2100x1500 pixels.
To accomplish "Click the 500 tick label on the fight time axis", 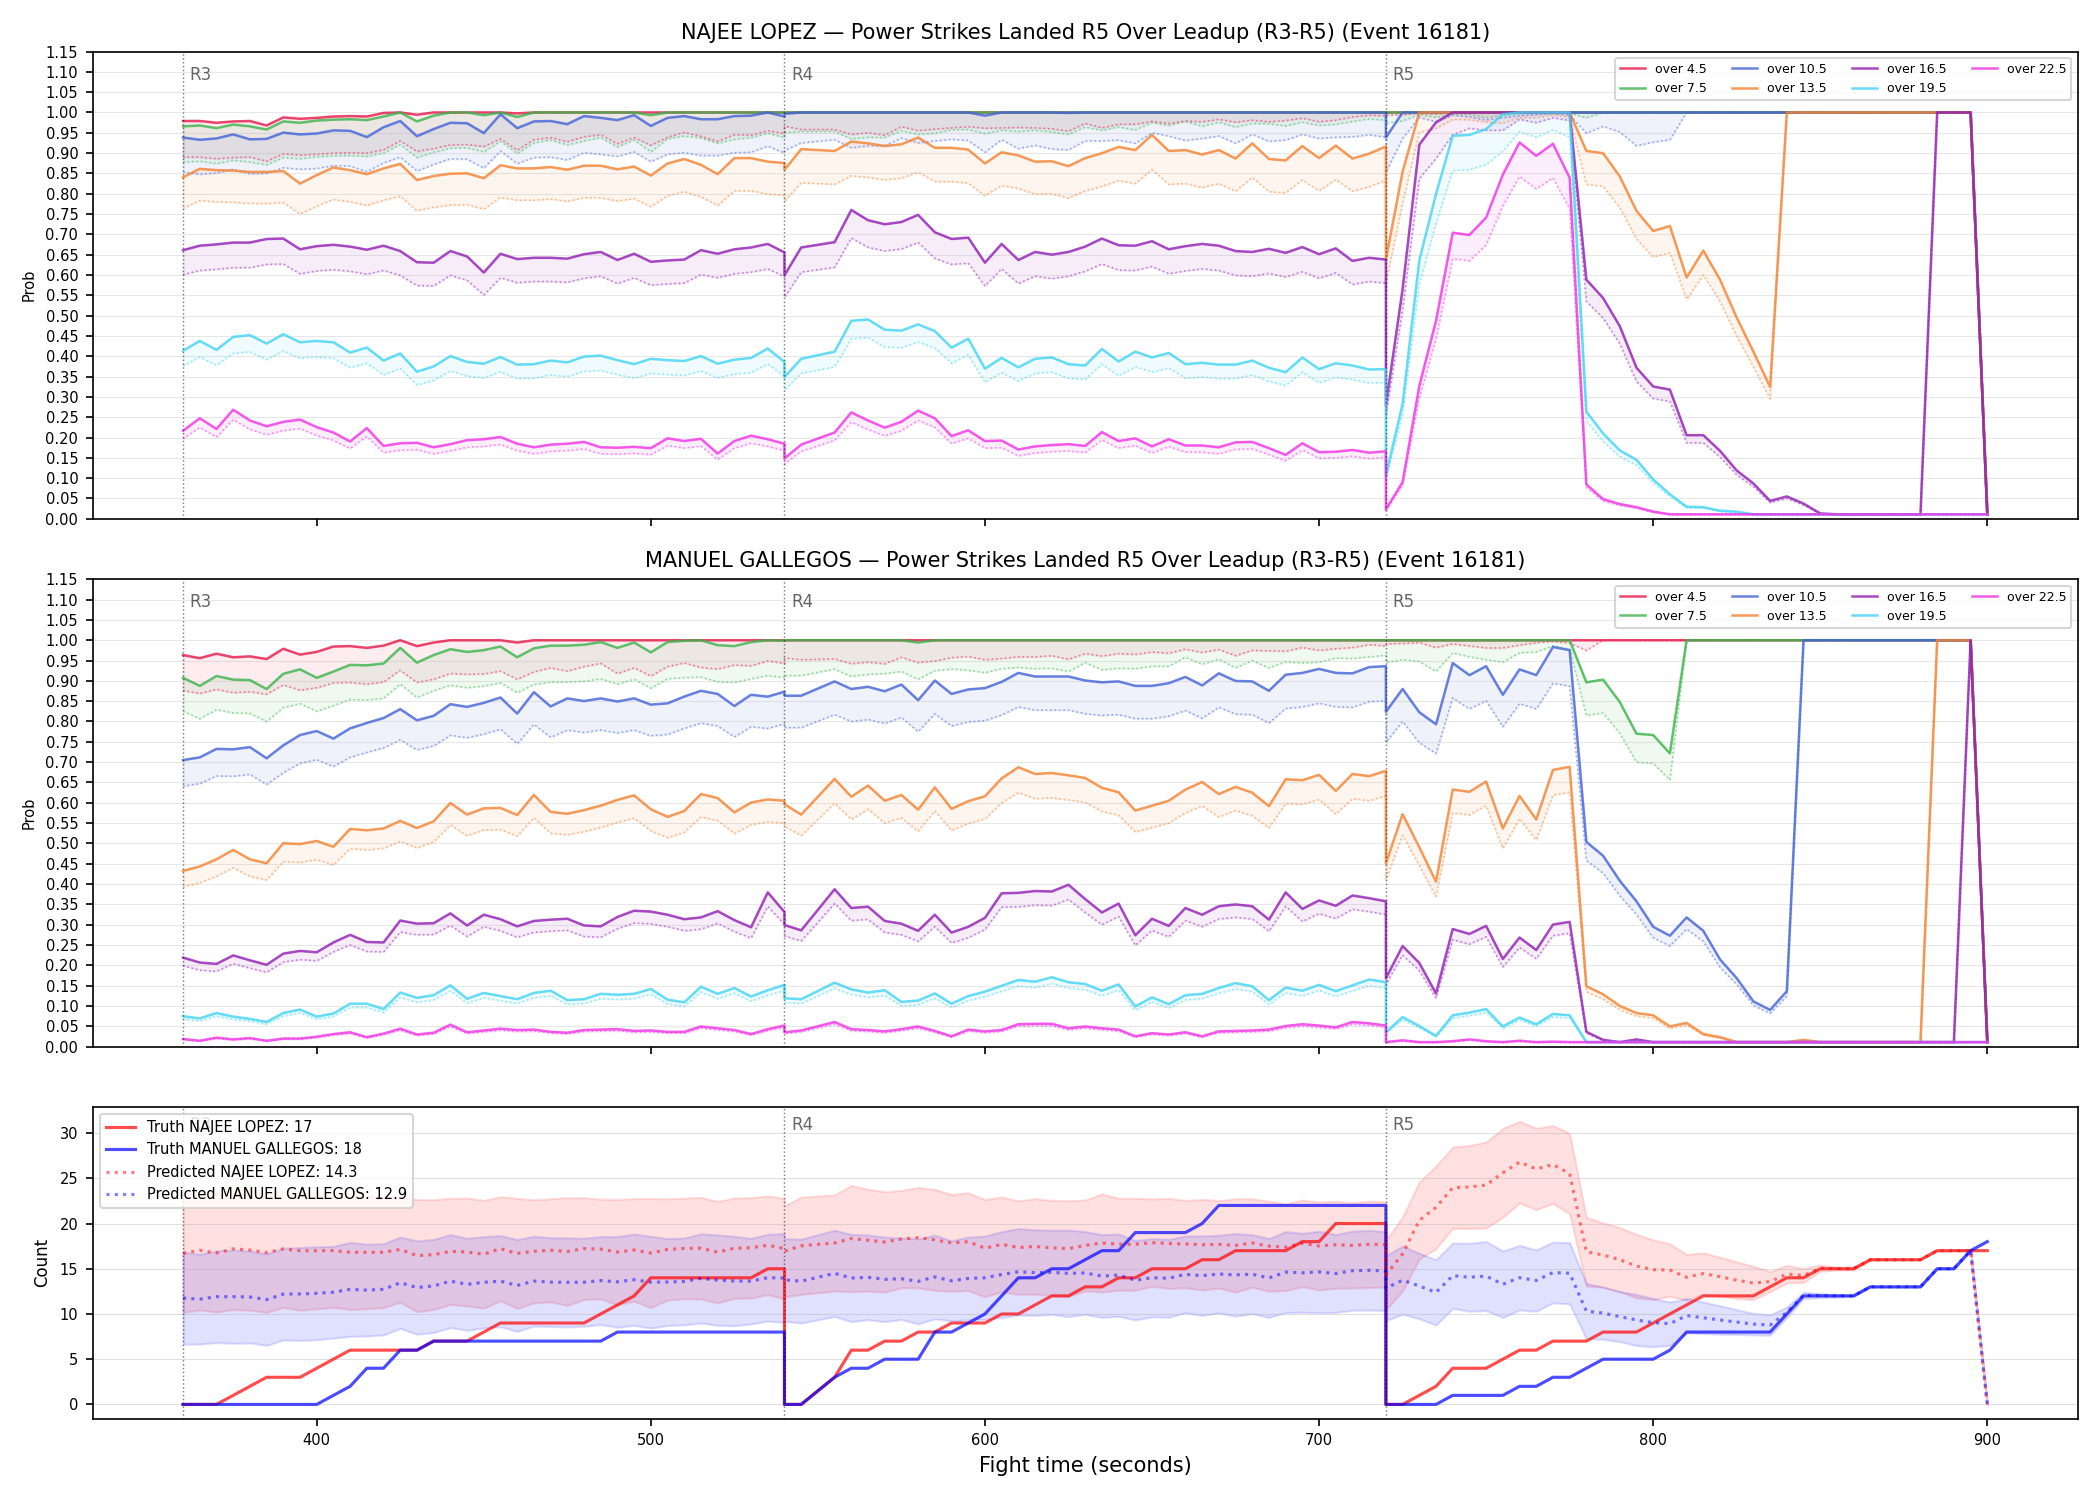I will point(651,1439).
